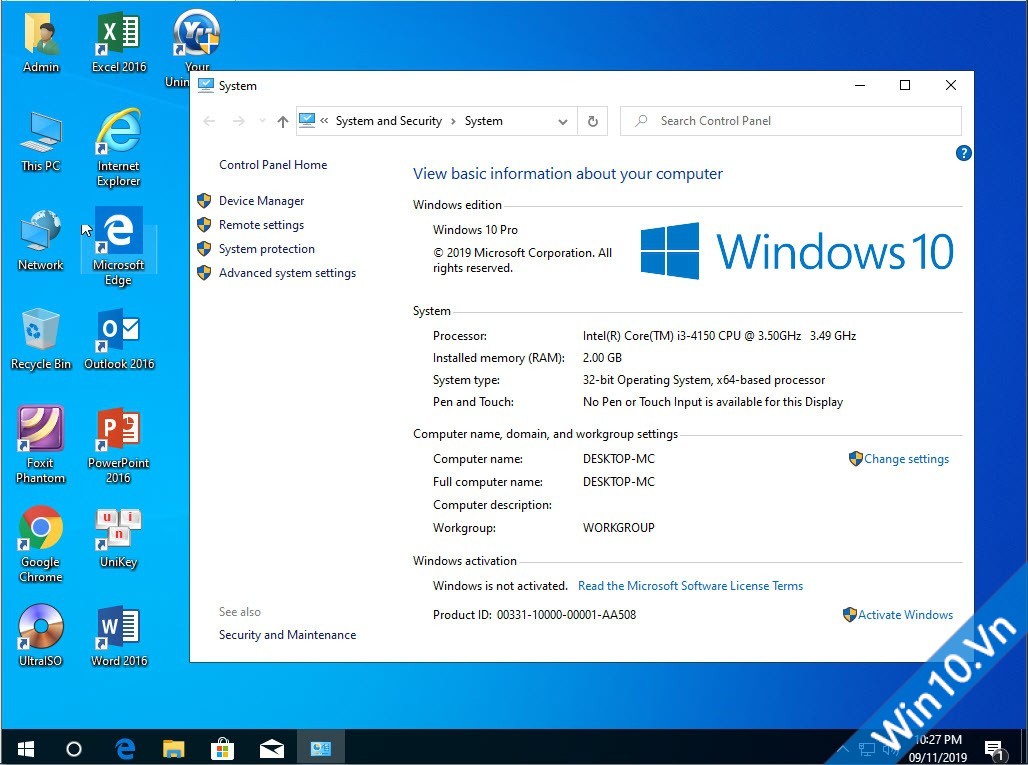The image size is (1028, 765).
Task: Open UltraISO desktop shortcut
Action: [41, 636]
